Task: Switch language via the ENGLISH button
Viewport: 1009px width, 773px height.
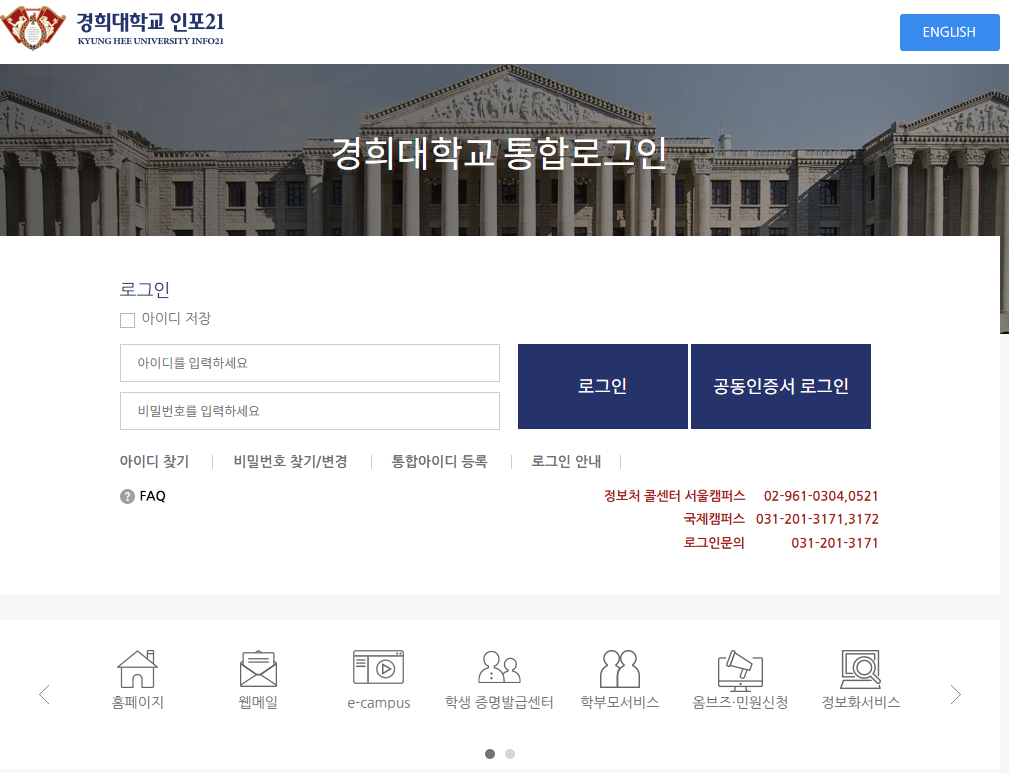Action: pos(948,32)
